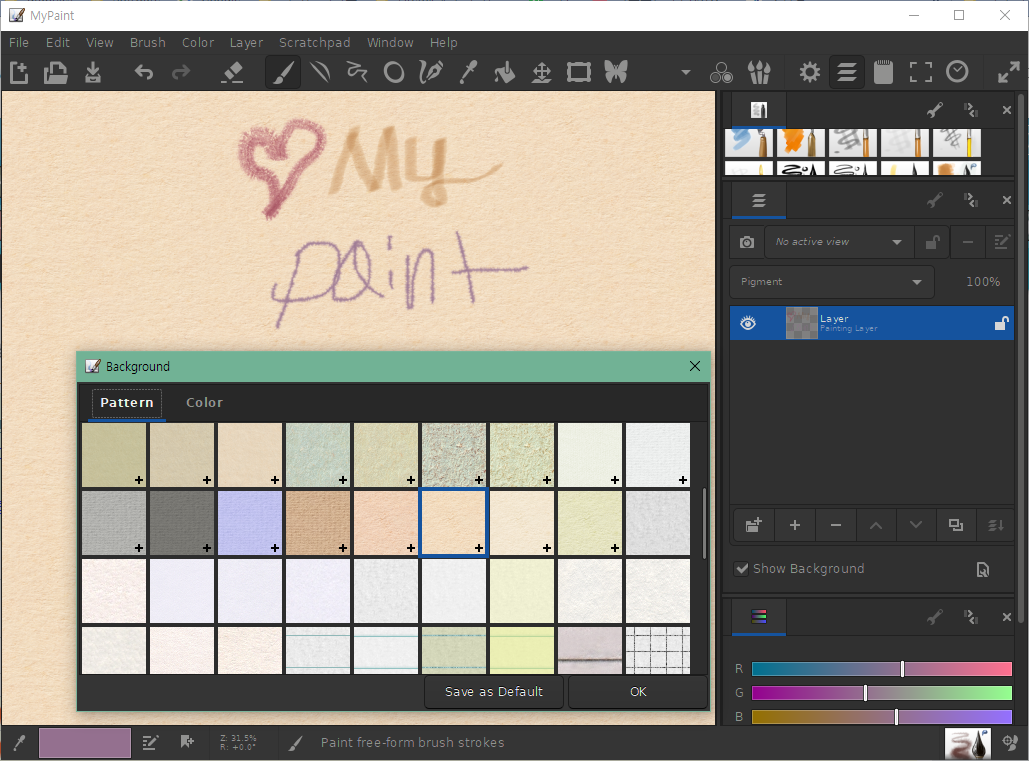Click the New canvas icon
This screenshot has width=1029, height=761.
coord(19,72)
